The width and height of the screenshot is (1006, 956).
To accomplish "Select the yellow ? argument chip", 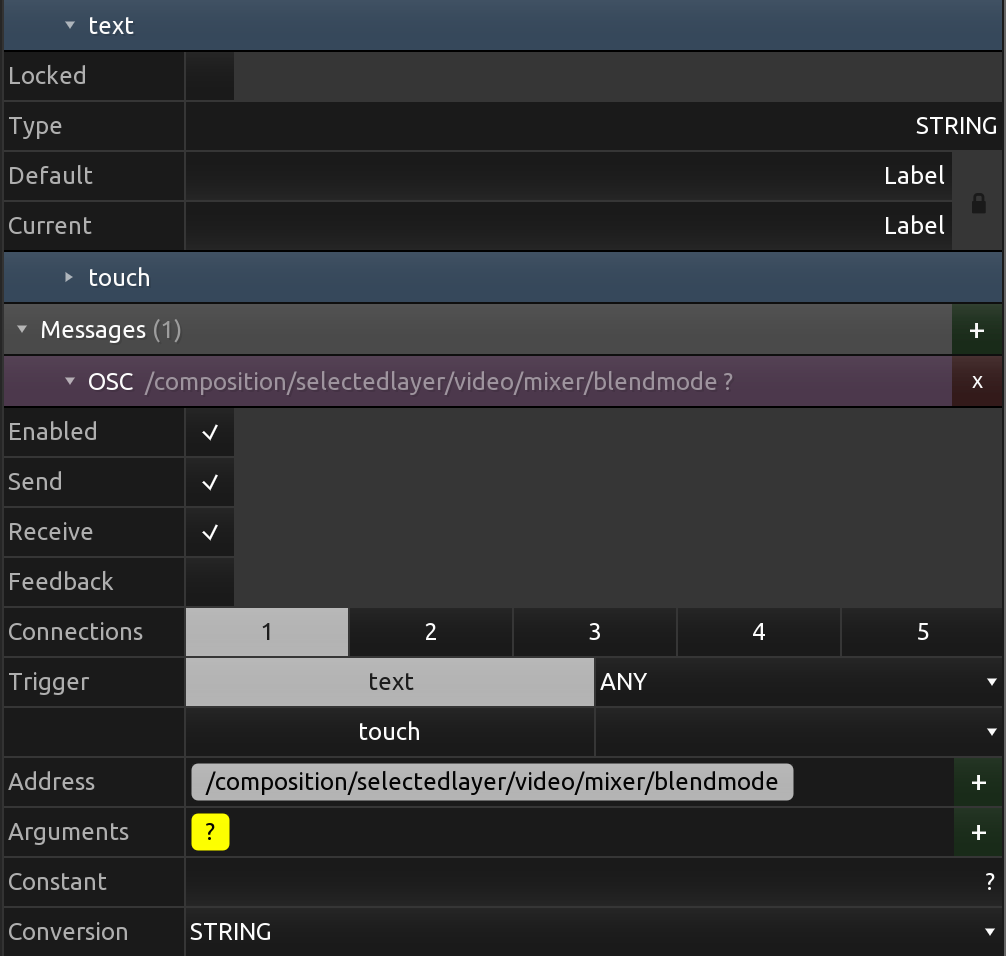I will click(x=210, y=832).
